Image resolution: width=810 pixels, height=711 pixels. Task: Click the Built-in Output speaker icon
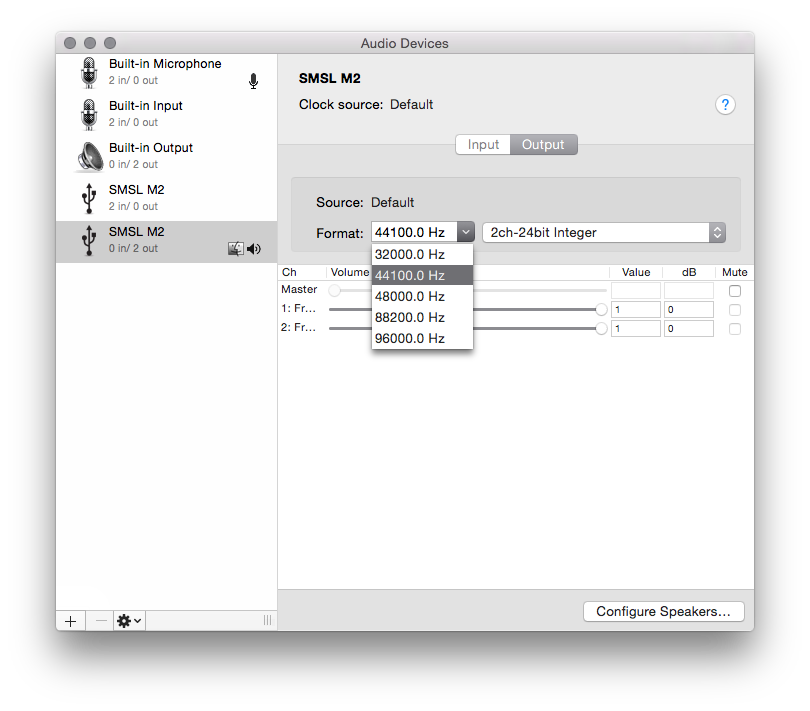[x=90, y=157]
